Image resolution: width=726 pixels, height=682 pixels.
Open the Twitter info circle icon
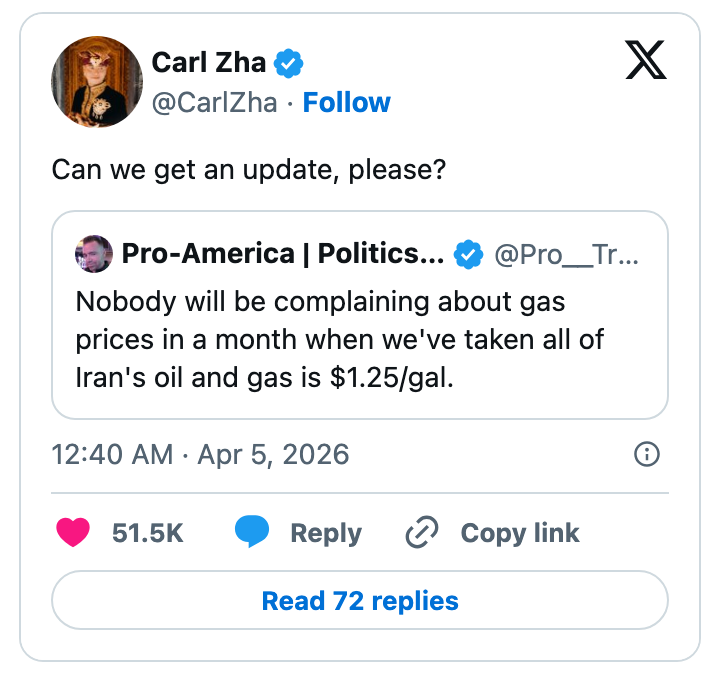pos(647,455)
